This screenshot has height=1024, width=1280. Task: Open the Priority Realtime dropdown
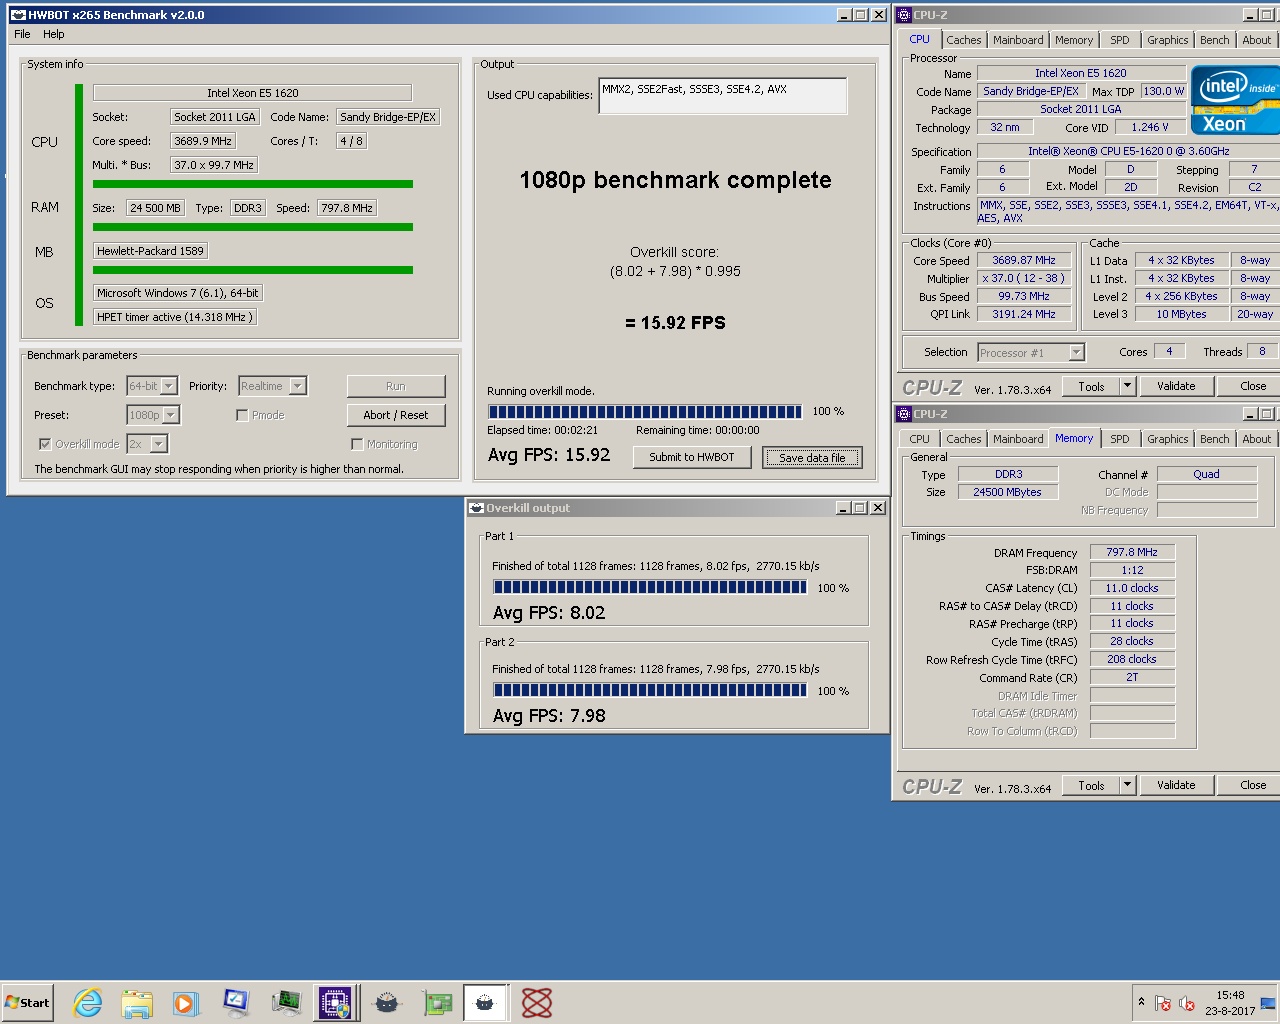tap(272, 386)
